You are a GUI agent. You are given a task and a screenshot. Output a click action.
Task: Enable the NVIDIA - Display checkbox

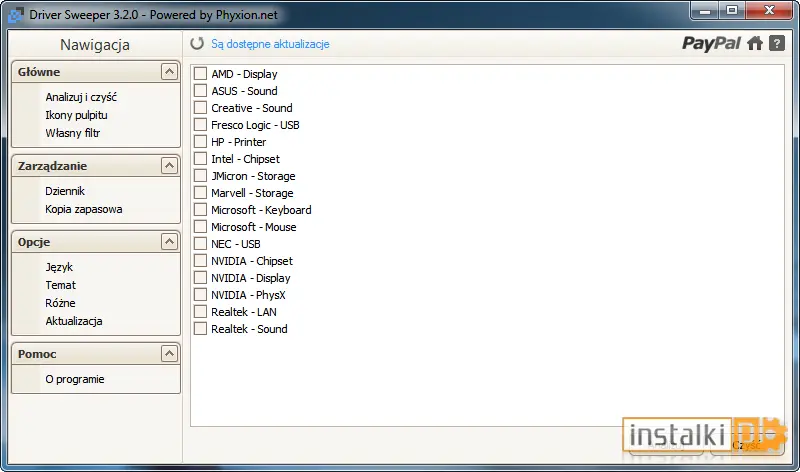coord(201,278)
